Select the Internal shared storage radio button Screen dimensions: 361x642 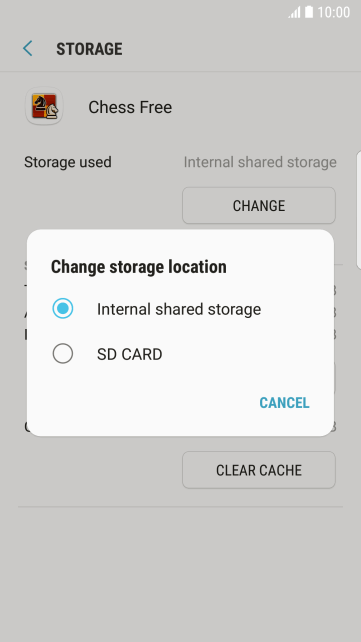(x=63, y=309)
